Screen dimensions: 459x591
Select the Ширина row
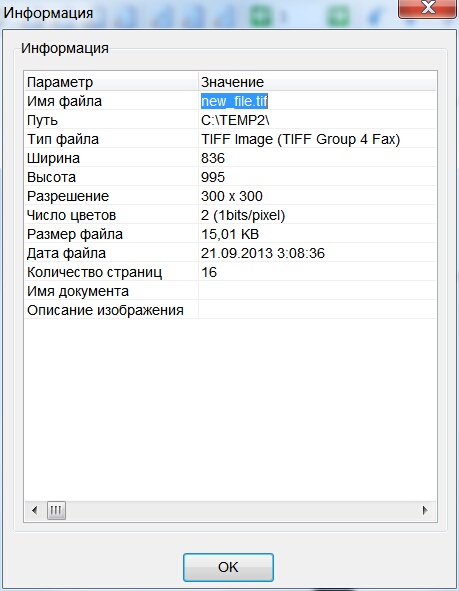click(230, 158)
